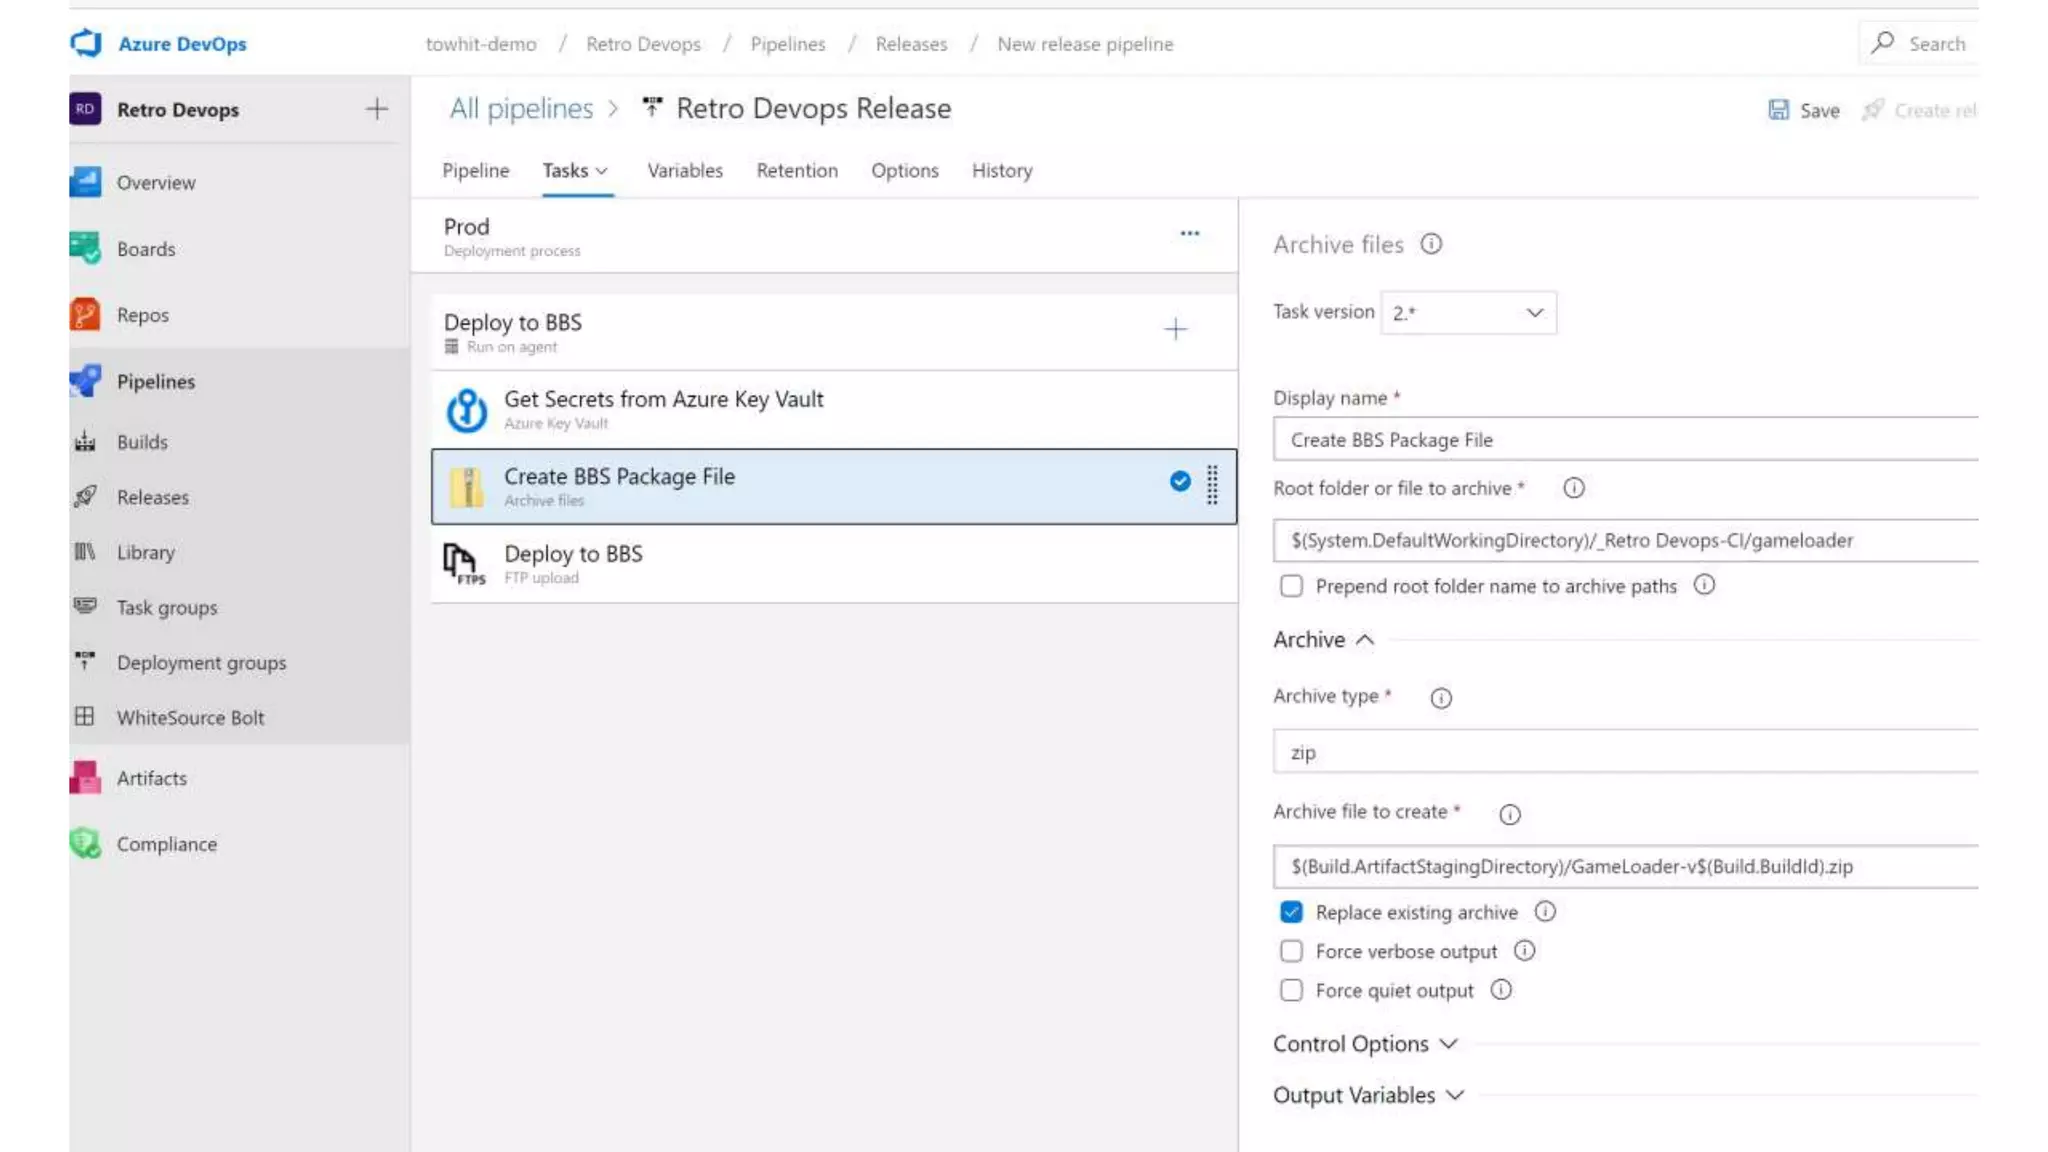The height and width of the screenshot is (1152, 2048).
Task: Switch to the Variables tab
Action: point(684,171)
